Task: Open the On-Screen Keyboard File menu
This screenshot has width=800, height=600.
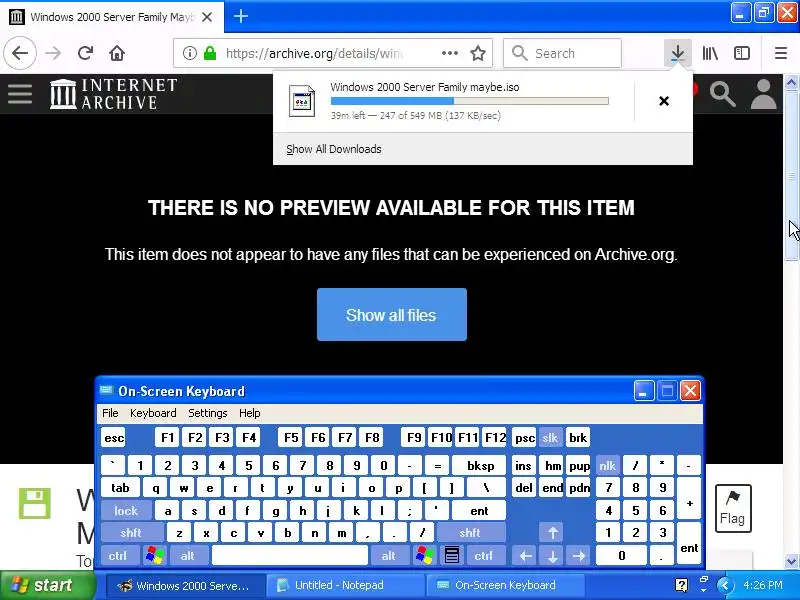Action: tap(110, 413)
